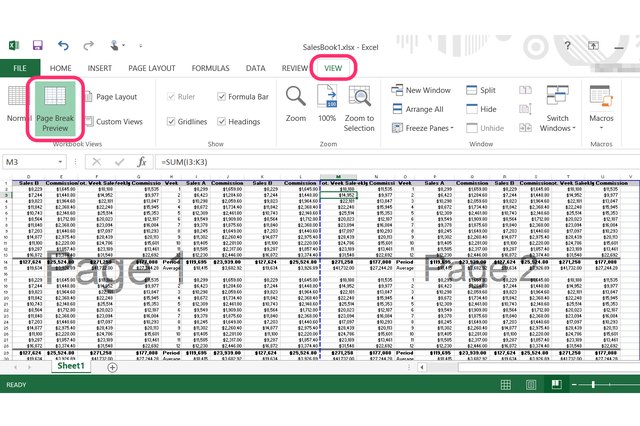This screenshot has height=426, width=640.
Task: Open Ribbon Display Options
Action: 593,46
